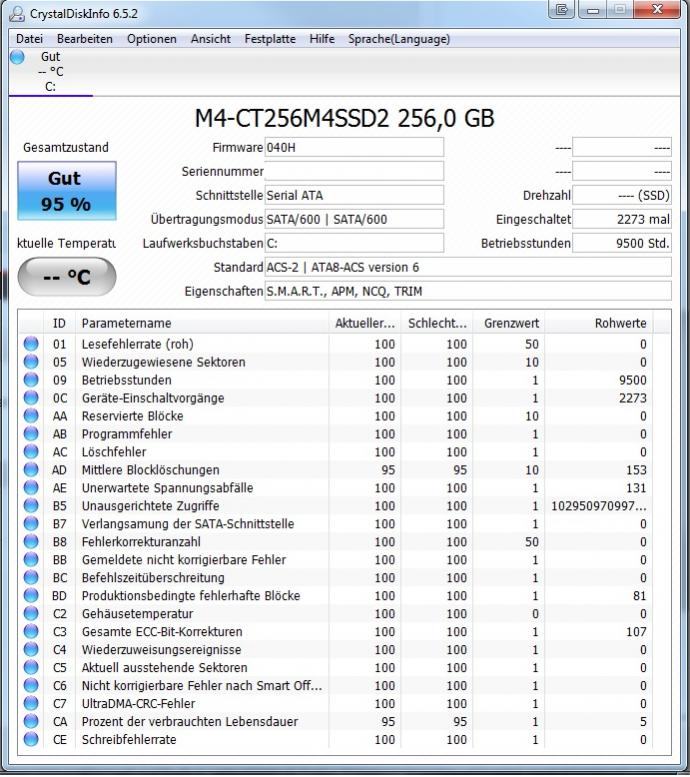690x777 pixels.
Task: Click the Drehzahl field showing (SSD)
Action: pyautogui.click(x=622, y=195)
